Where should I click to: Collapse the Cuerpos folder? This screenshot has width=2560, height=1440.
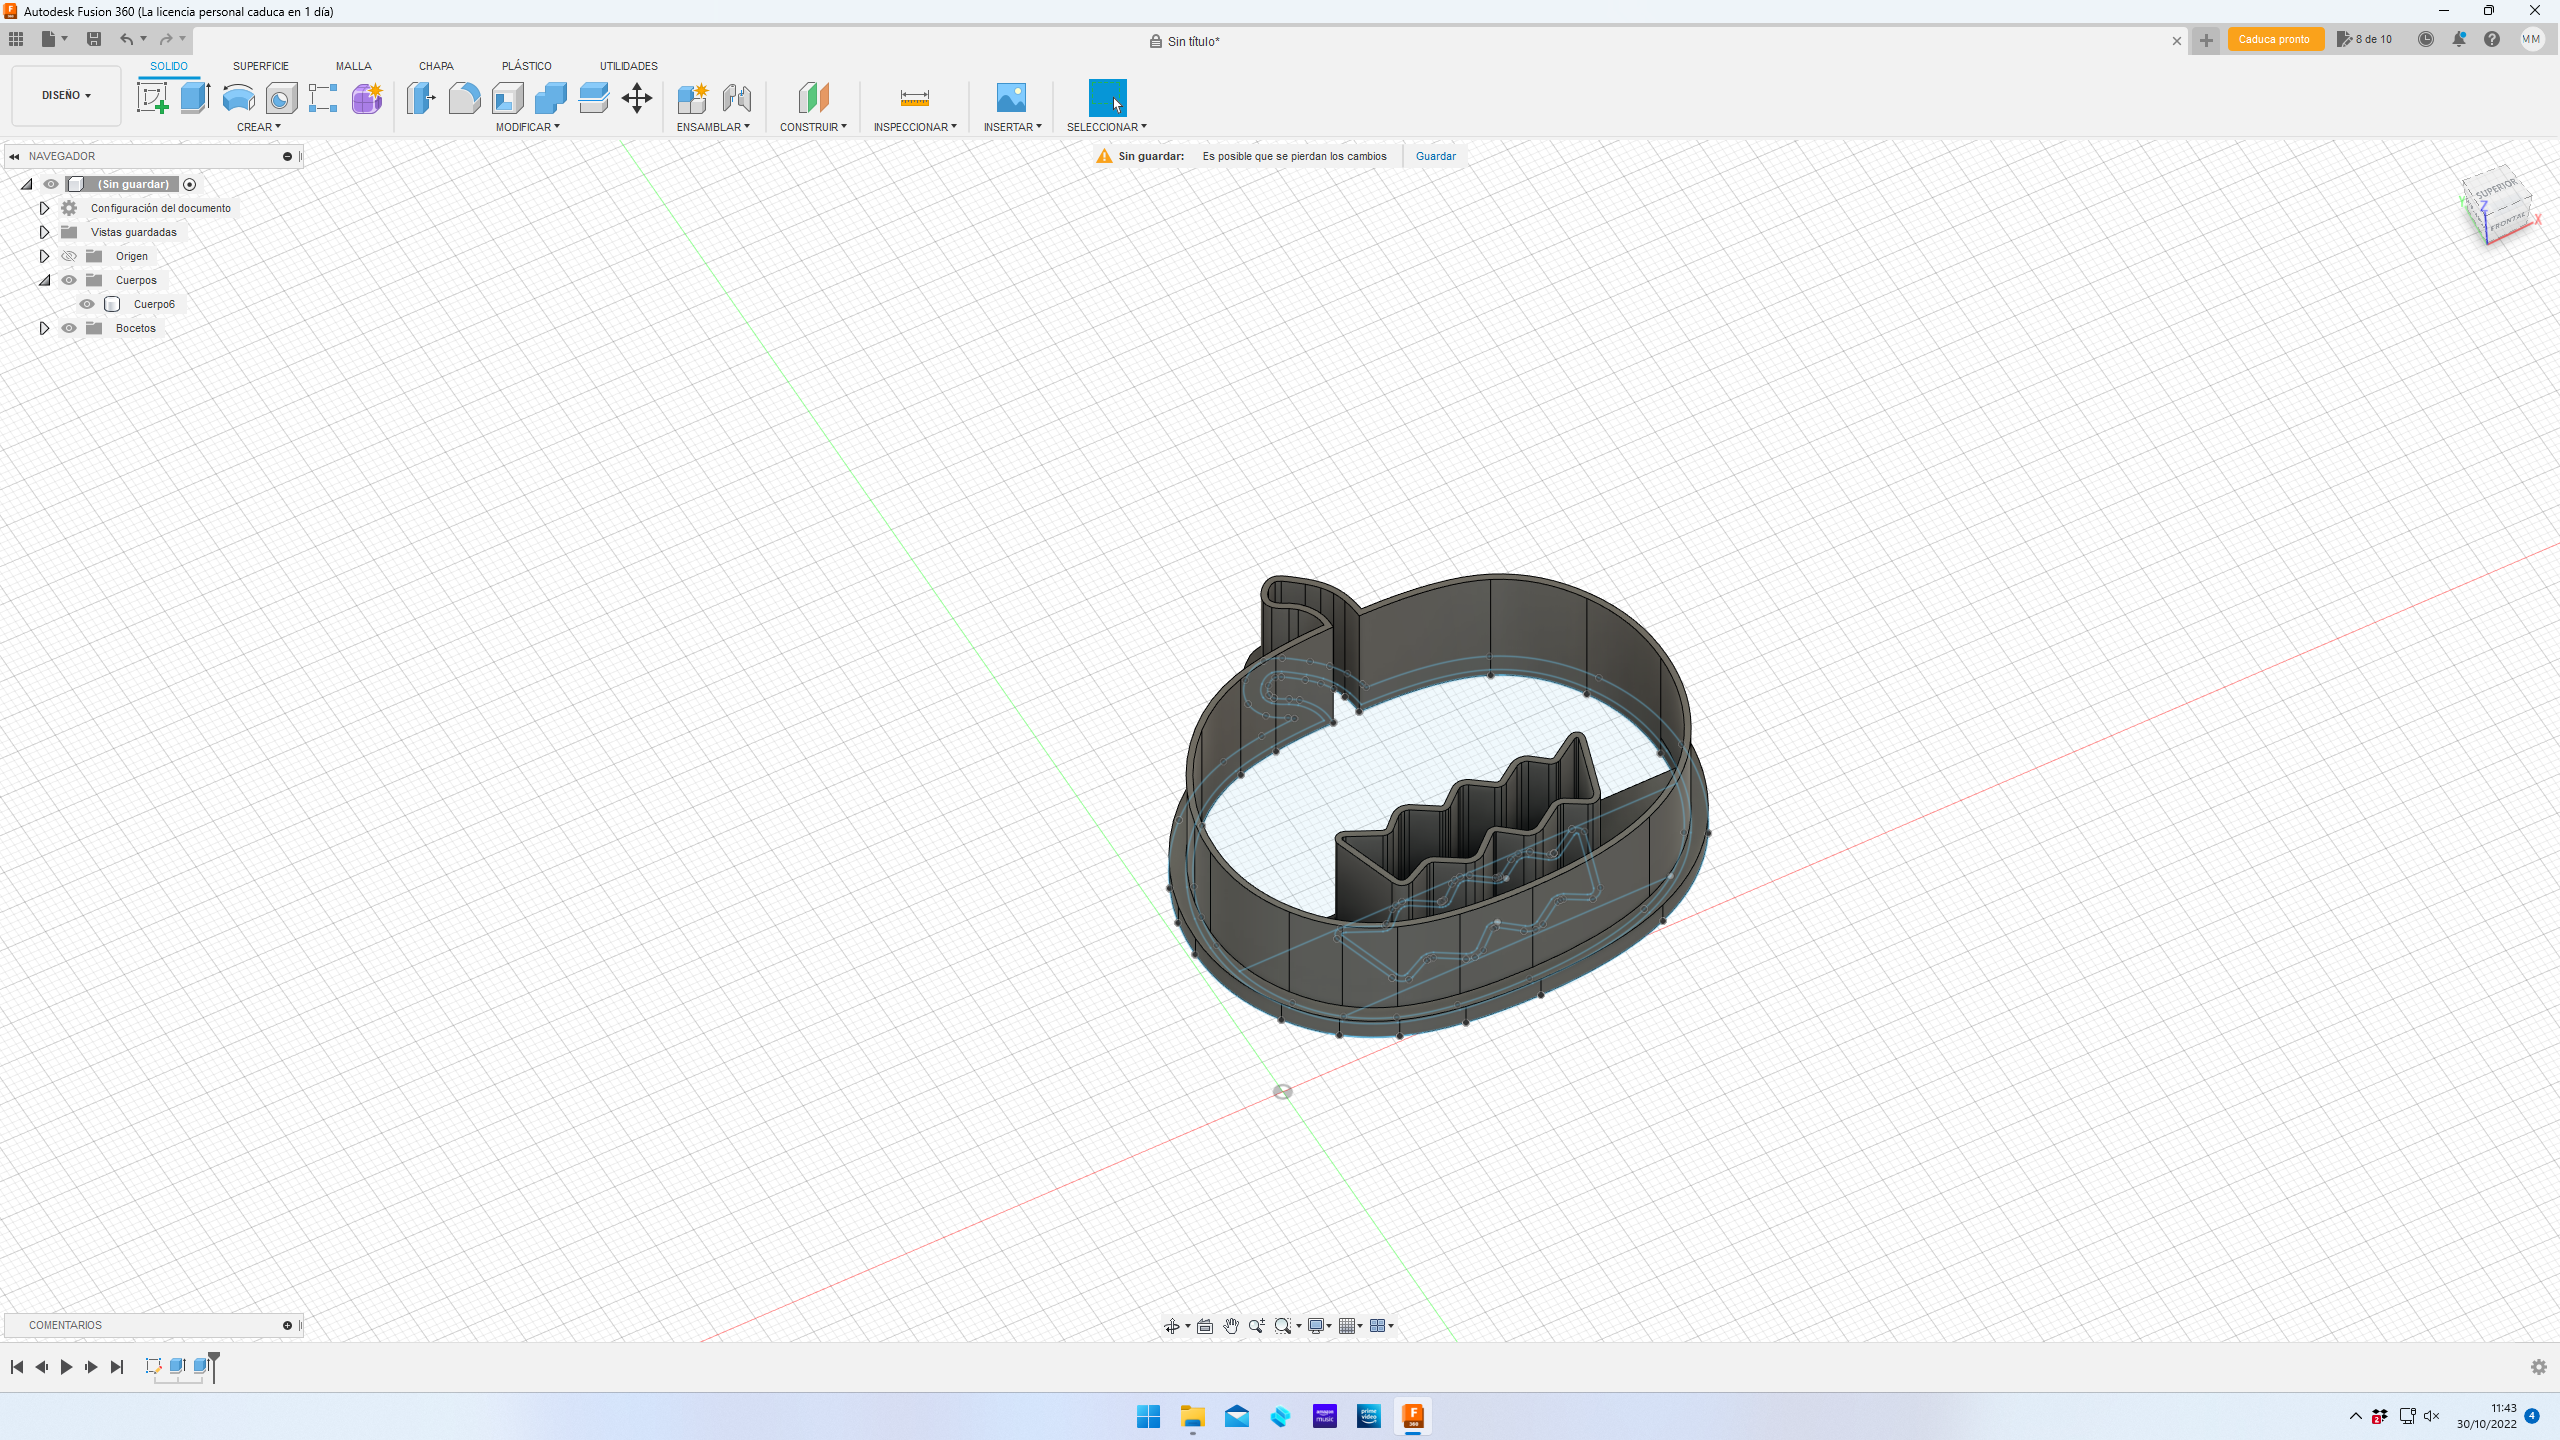[44, 280]
